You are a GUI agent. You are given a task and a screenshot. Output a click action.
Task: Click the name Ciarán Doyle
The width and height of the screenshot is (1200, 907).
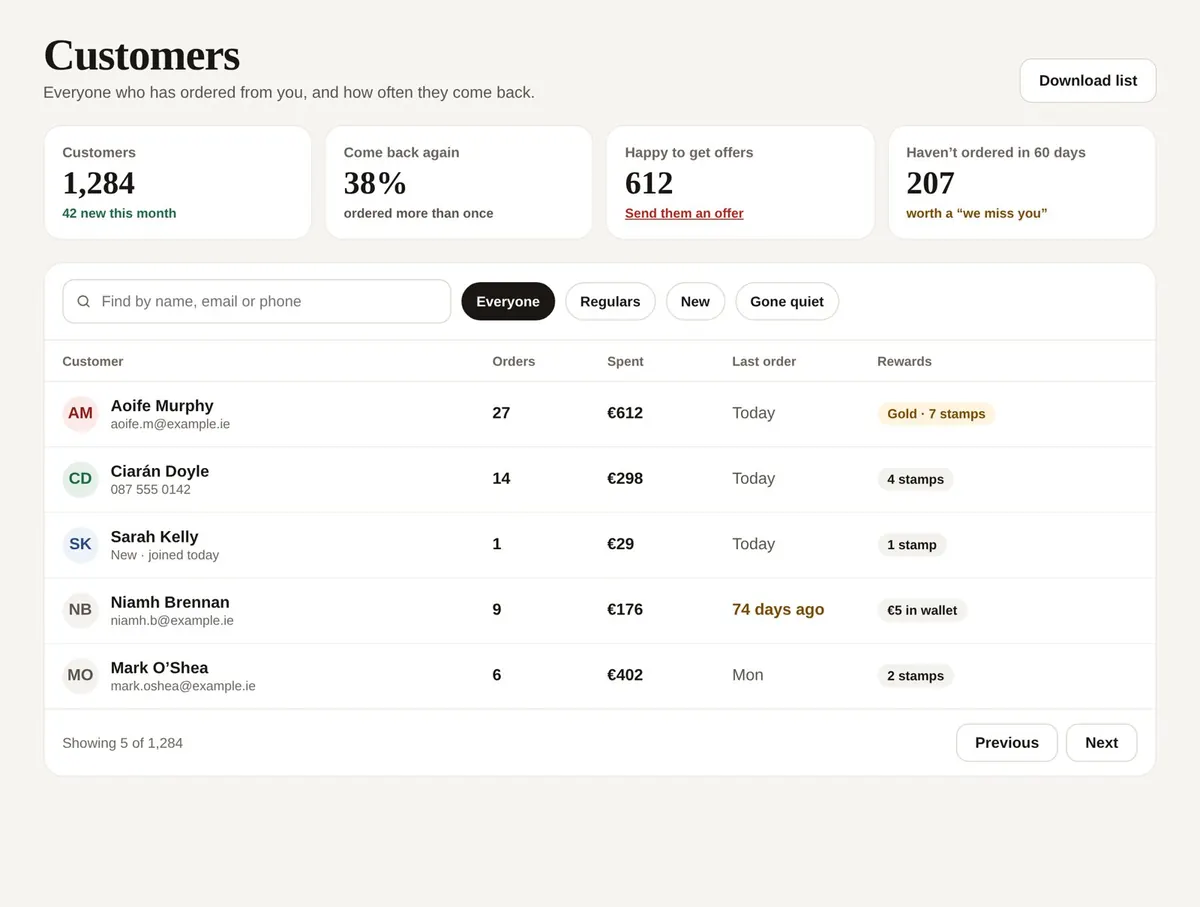(x=160, y=471)
